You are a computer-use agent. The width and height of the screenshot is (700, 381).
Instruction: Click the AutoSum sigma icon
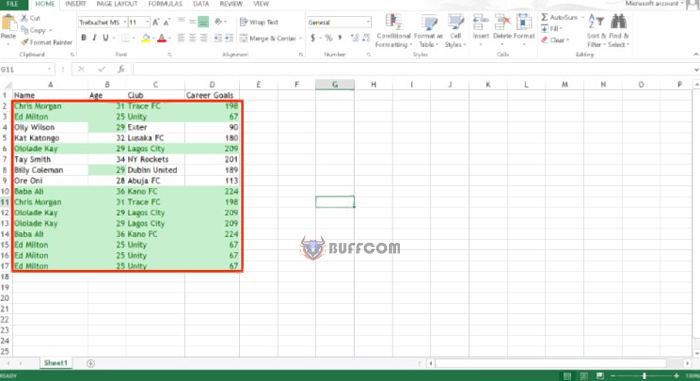coord(544,17)
